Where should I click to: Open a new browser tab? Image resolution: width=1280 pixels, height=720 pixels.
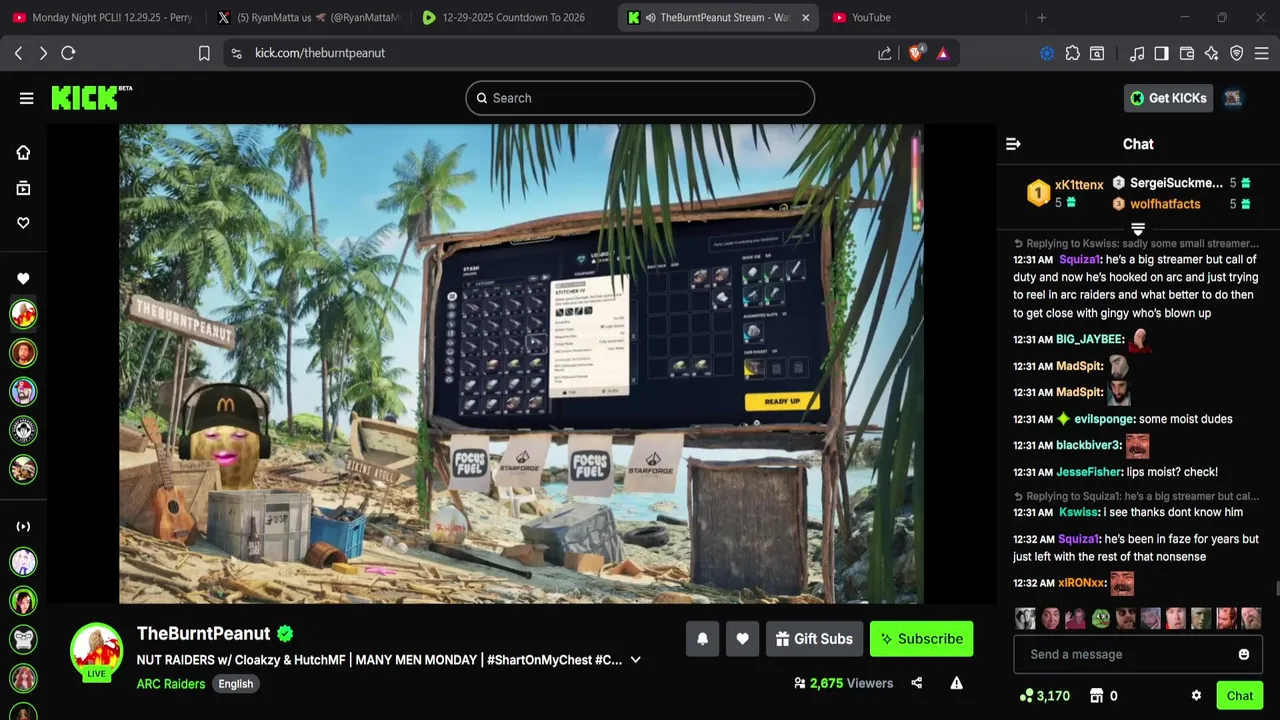pyautogui.click(x=1041, y=17)
